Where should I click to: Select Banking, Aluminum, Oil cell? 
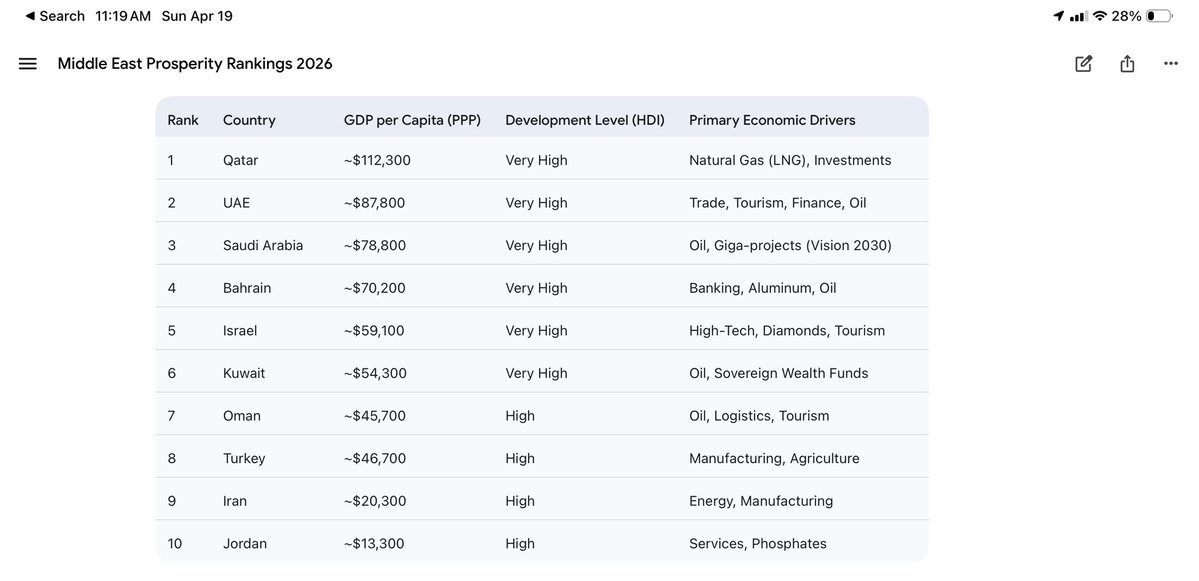coord(762,288)
